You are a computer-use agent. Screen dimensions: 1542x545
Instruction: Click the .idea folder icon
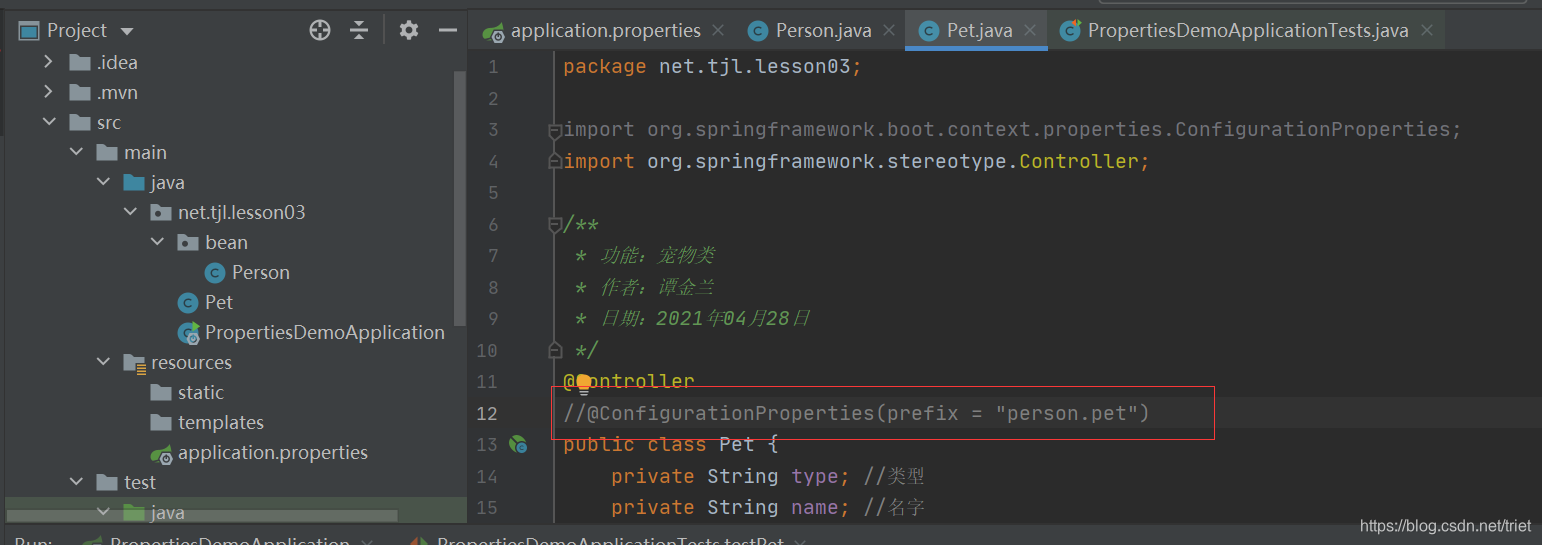[x=80, y=62]
